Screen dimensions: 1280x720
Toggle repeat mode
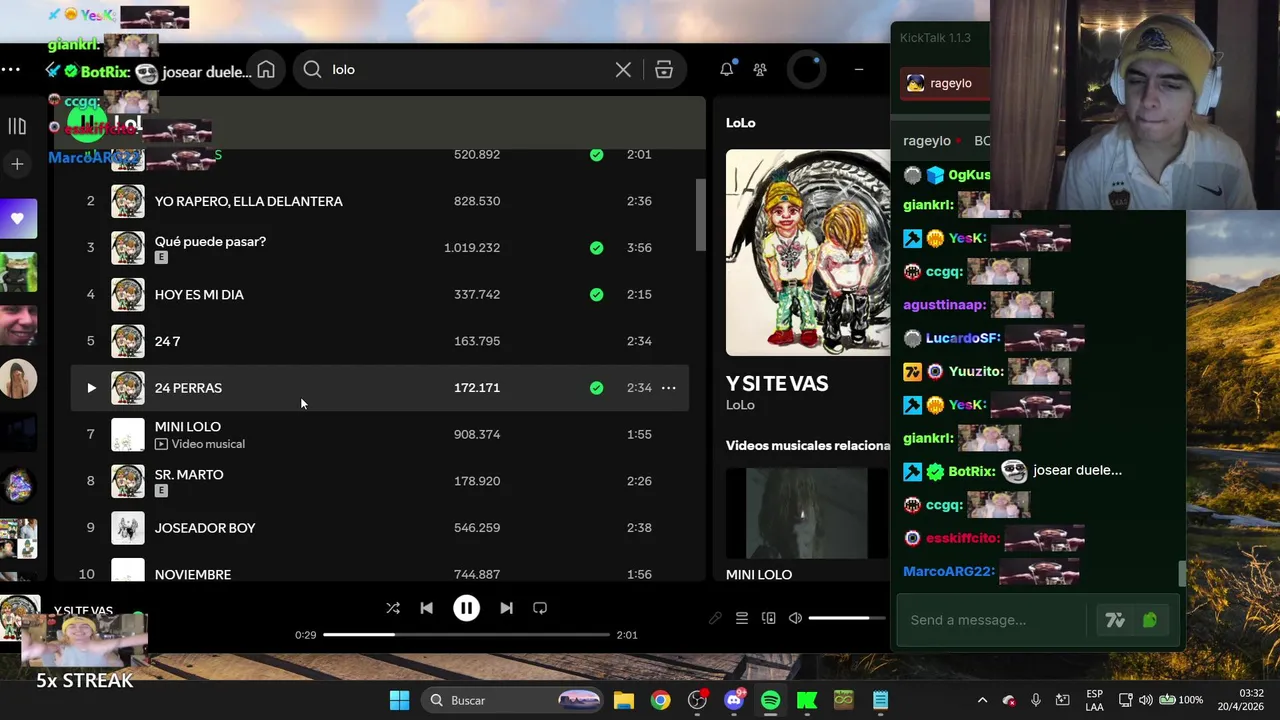(540, 608)
